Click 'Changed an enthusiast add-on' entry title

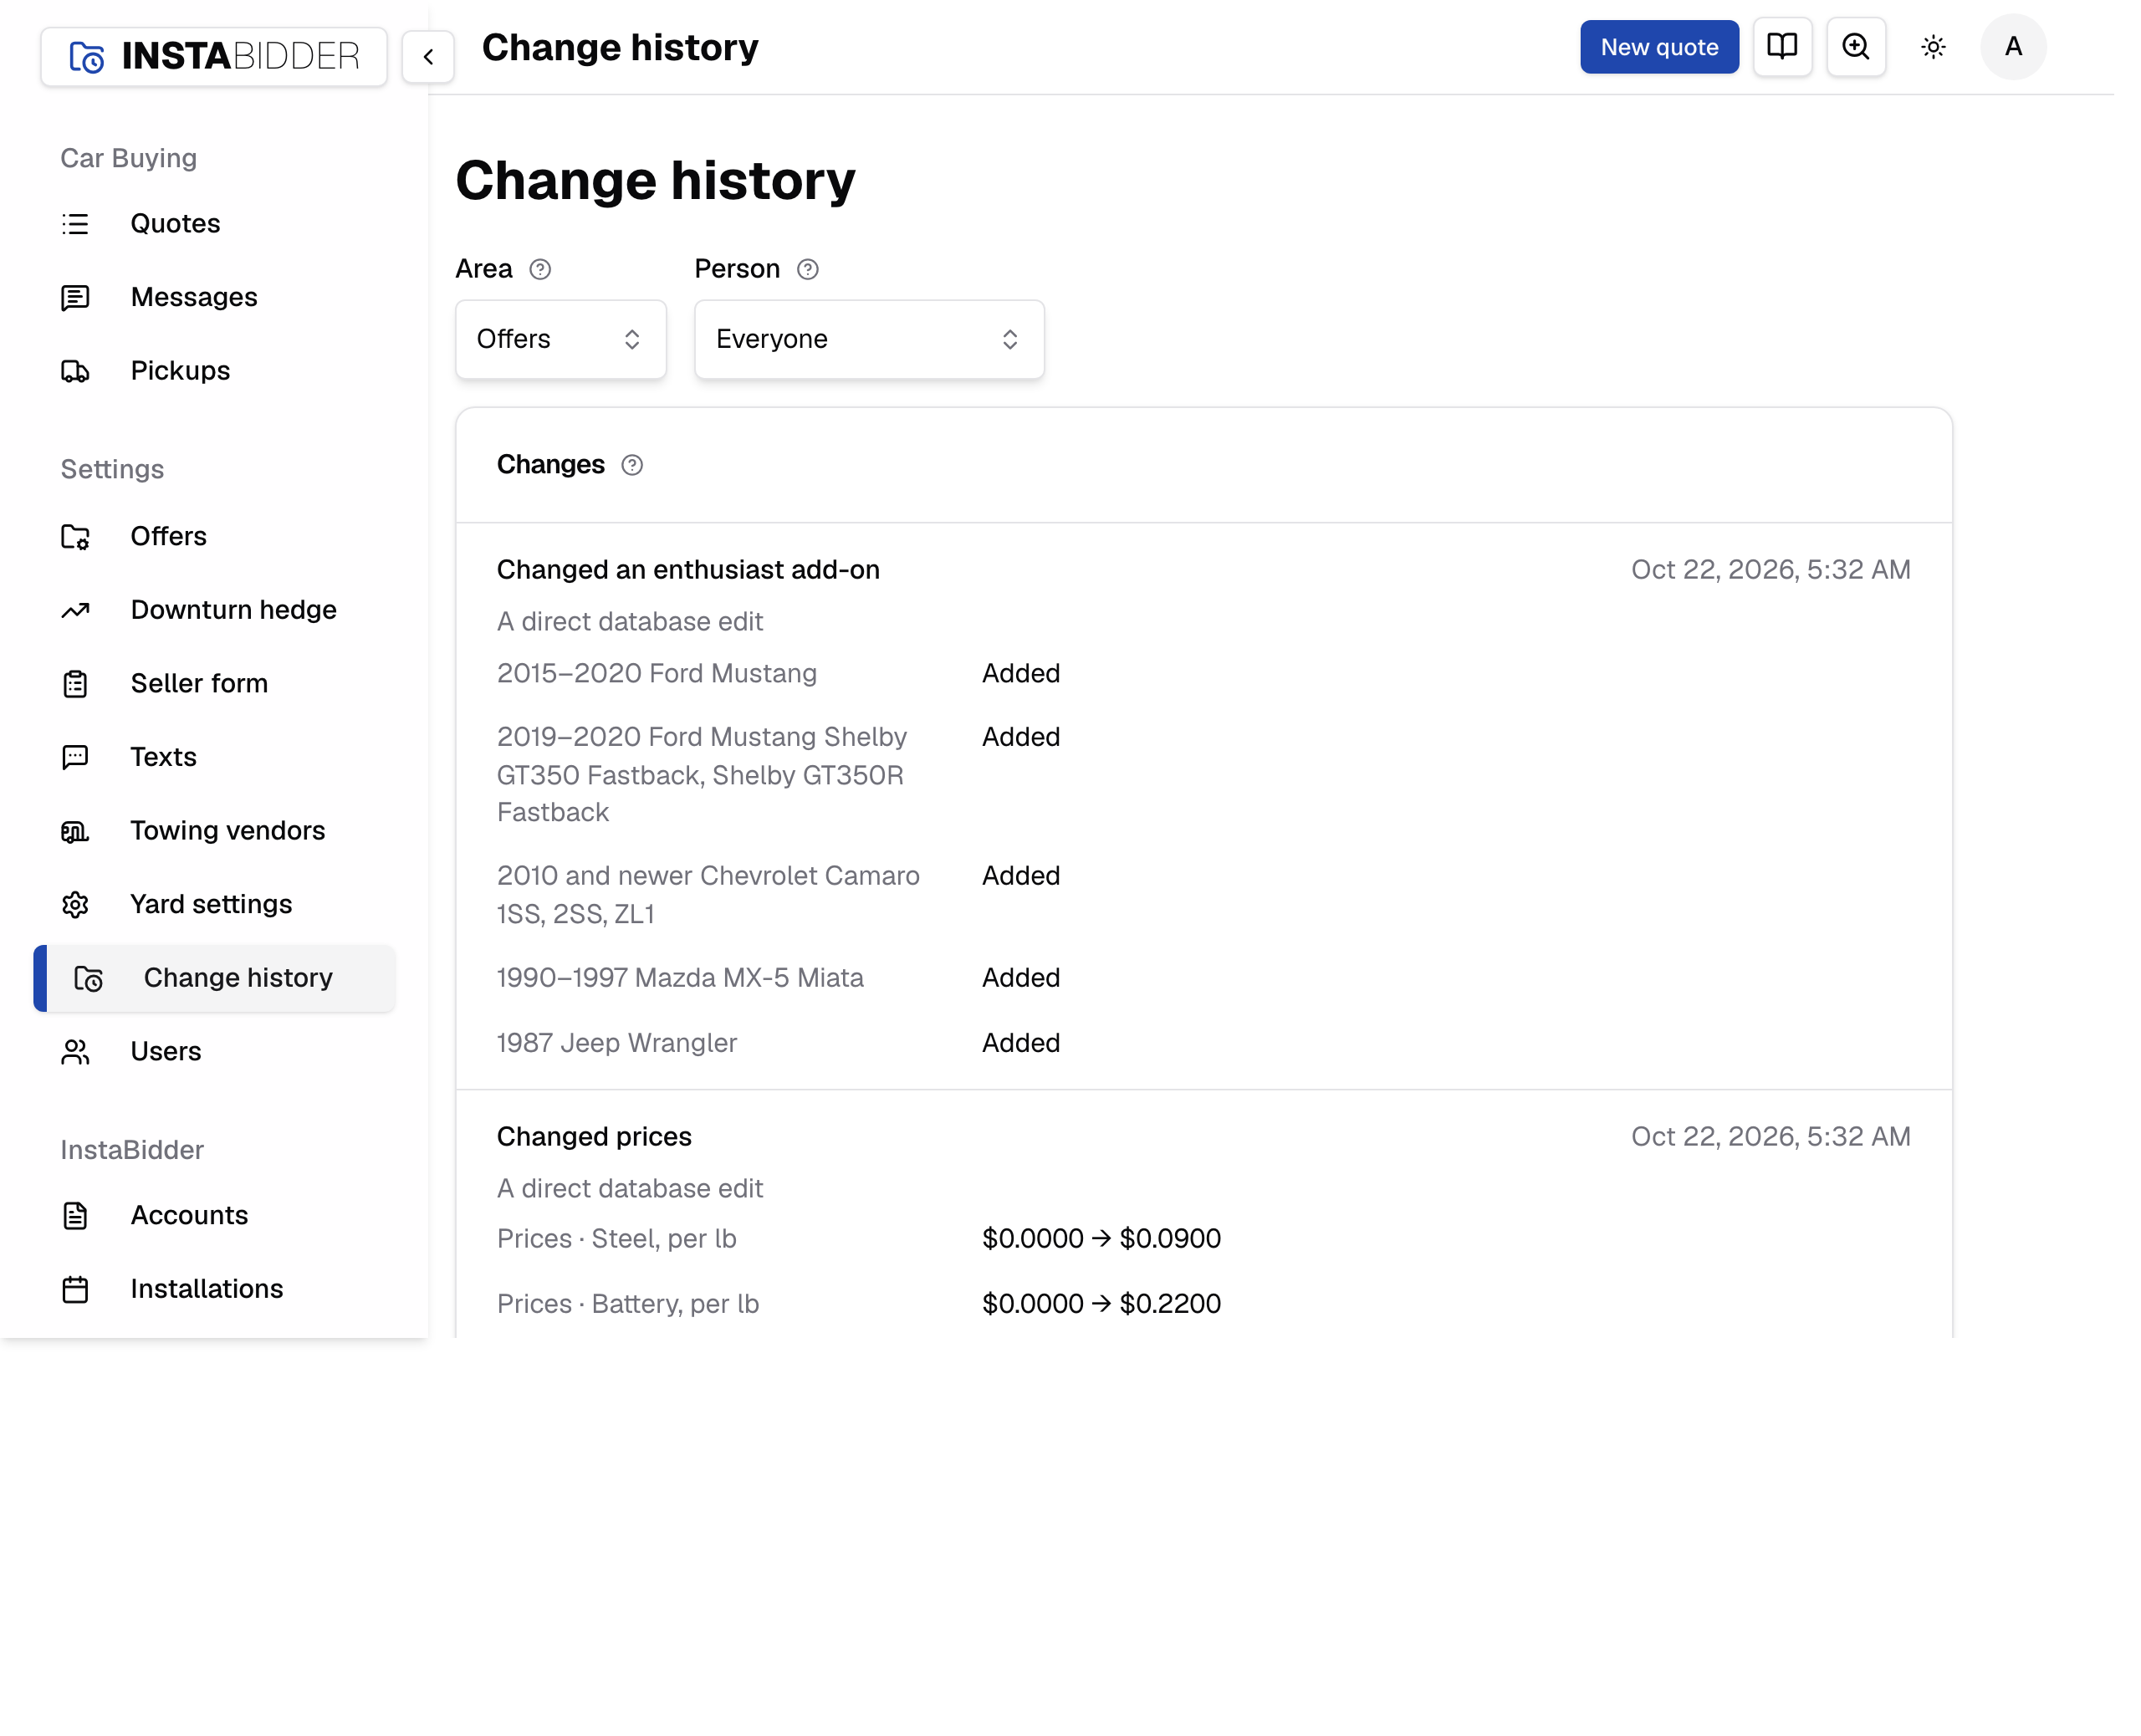[688, 570]
